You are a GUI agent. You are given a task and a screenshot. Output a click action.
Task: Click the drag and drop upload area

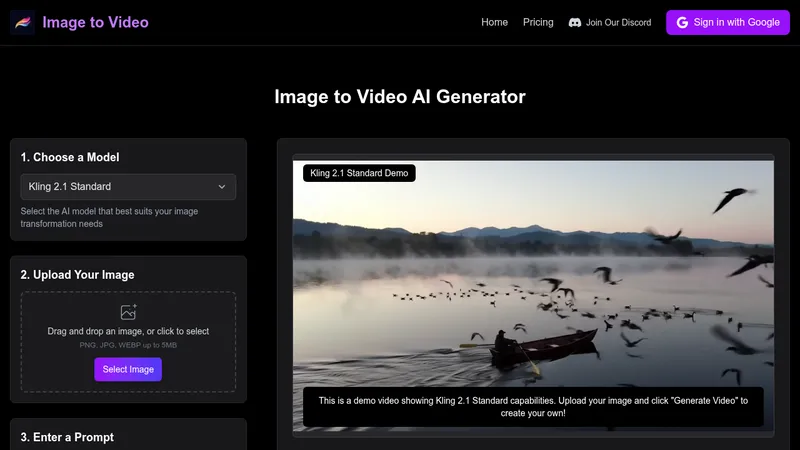128,342
